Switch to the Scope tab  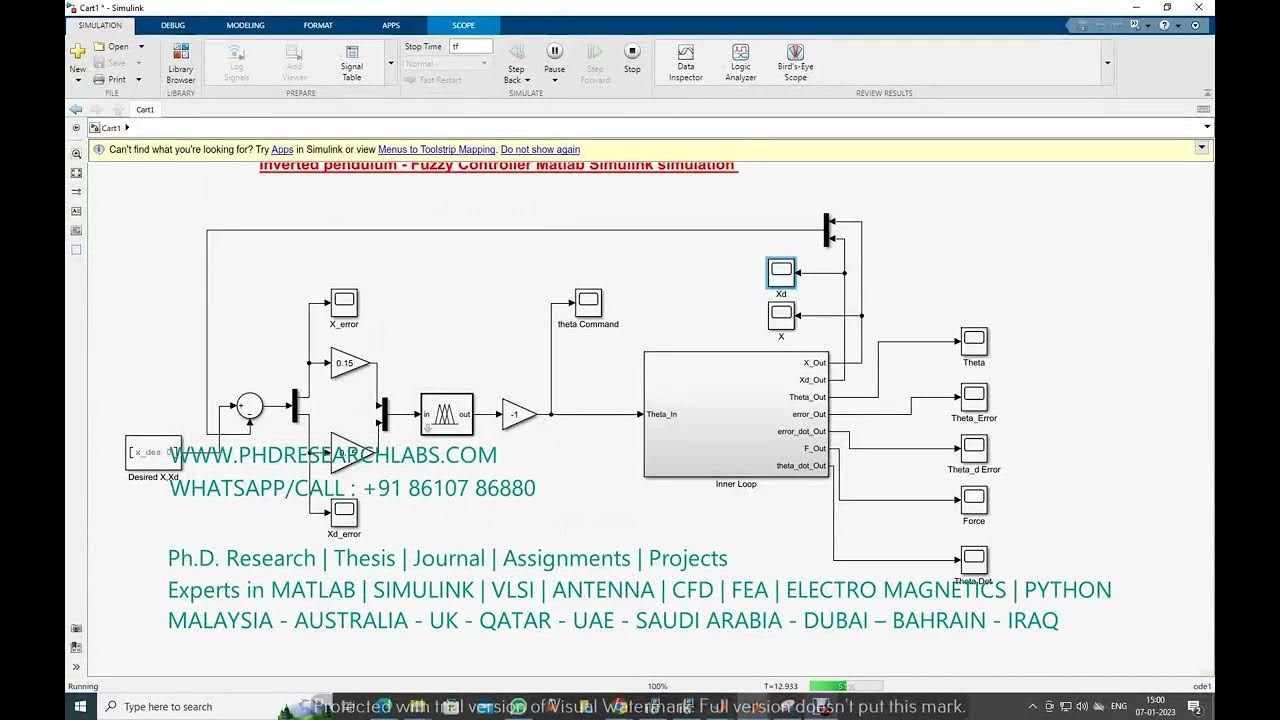coord(463,25)
